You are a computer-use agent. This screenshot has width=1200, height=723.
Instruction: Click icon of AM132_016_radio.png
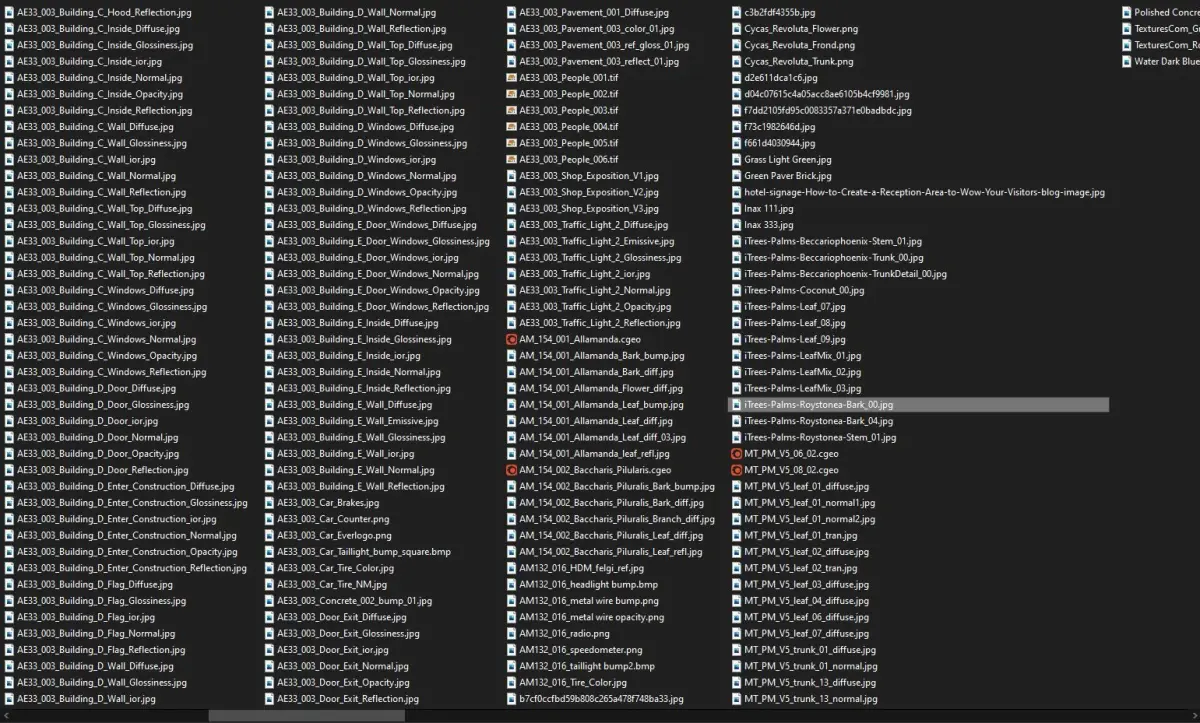click(511, 633)
